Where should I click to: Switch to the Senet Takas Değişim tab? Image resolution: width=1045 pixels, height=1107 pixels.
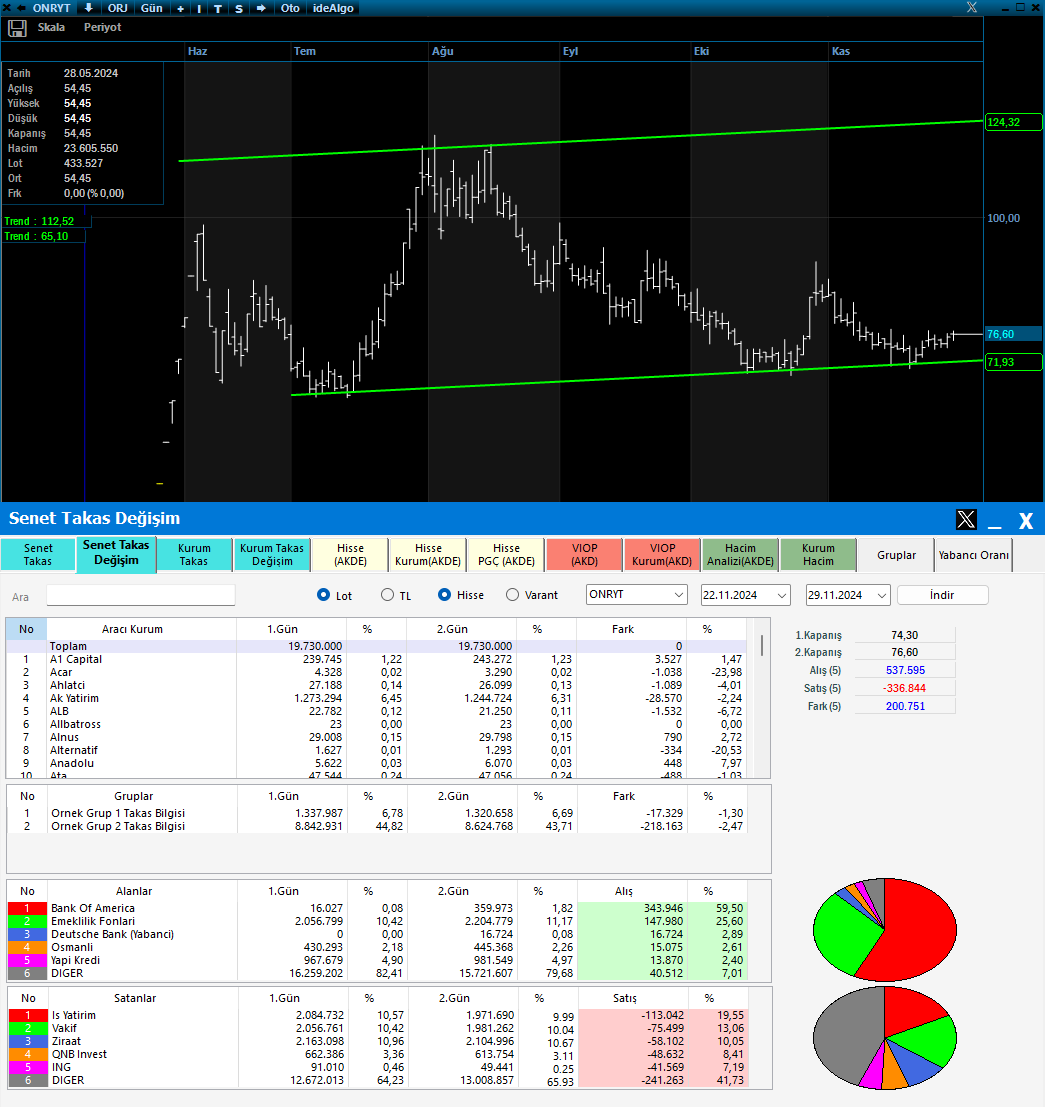tap(116, 553)
